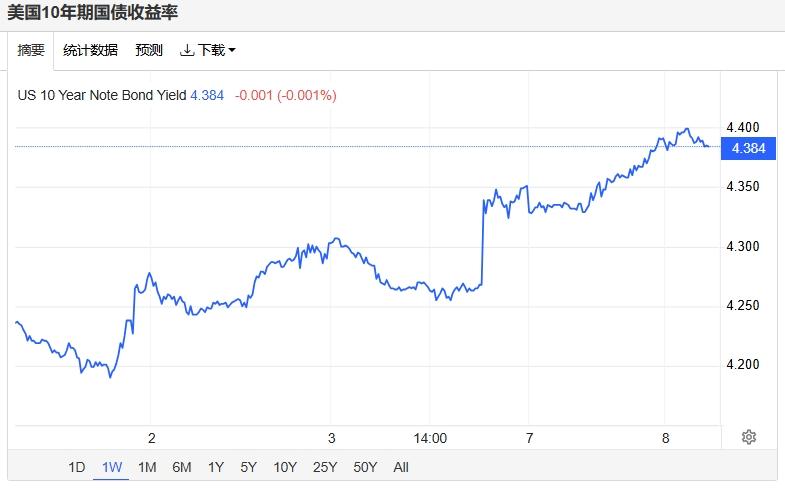Show All historical data range

(401, 467)
